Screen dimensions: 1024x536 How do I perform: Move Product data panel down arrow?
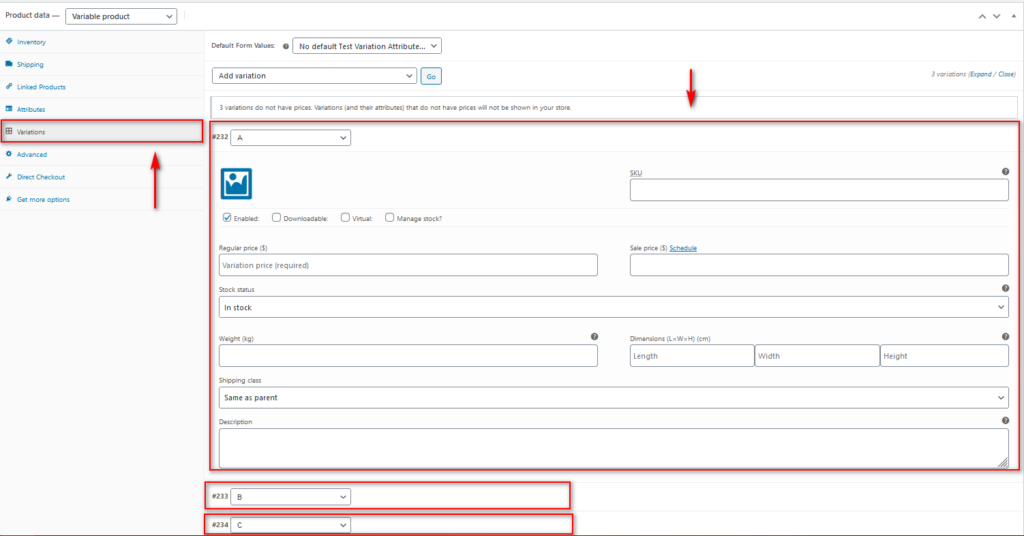(997, 16)
